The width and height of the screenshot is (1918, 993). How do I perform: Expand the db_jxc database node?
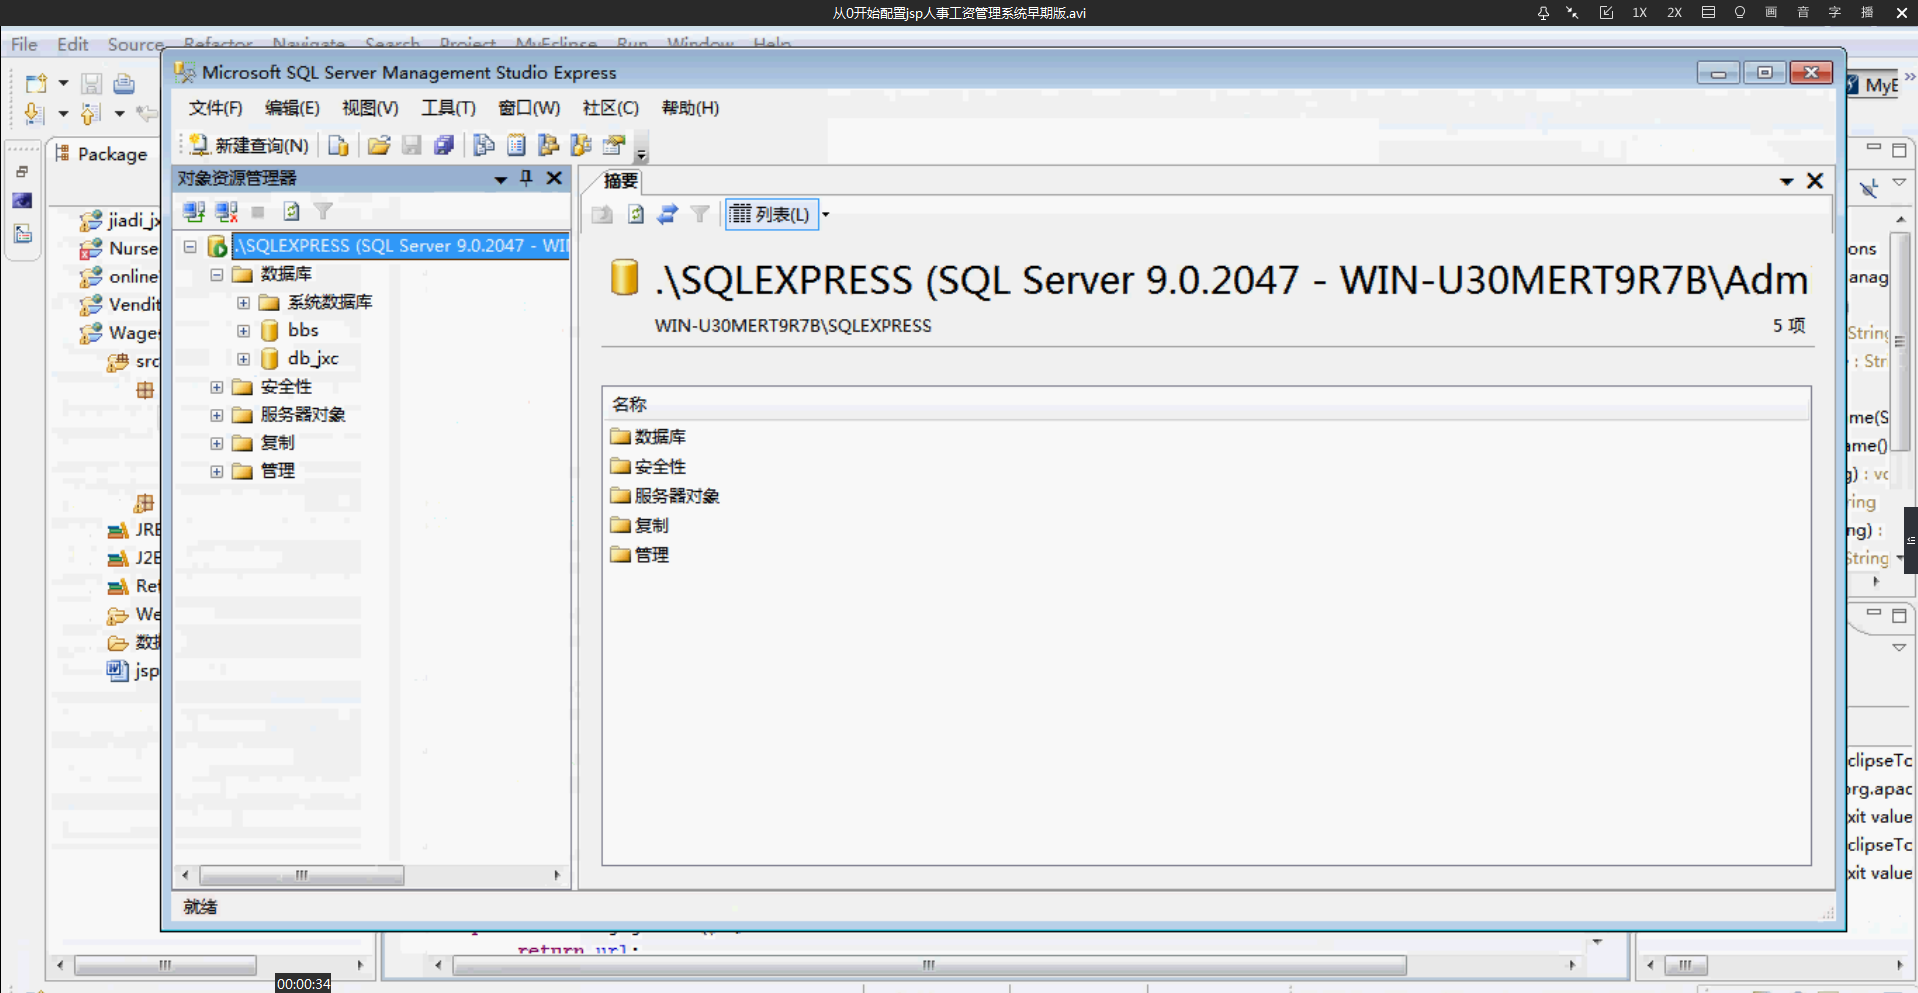pyautogui.click(x=243, y=358)
